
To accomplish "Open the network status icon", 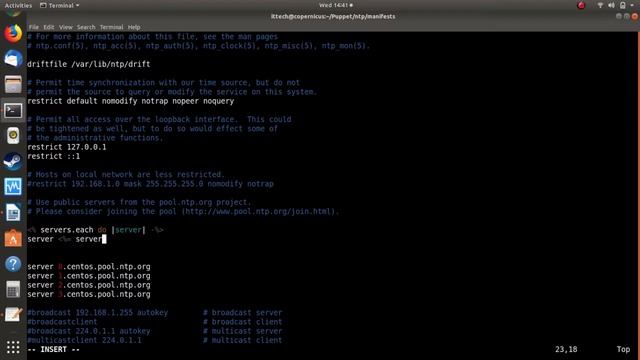I will [600, 5].
